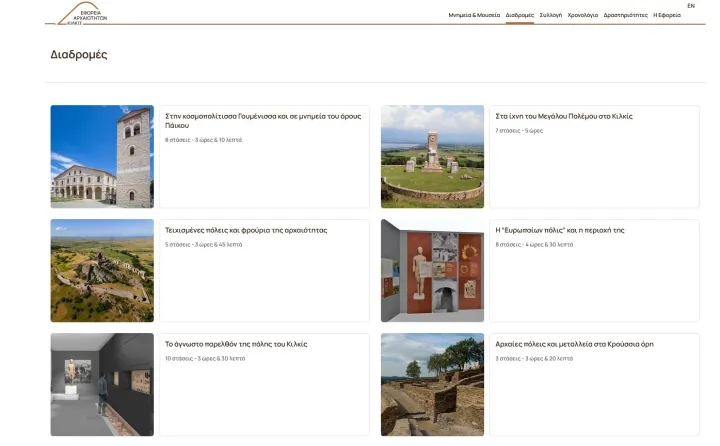Open the museum exhibit statue thumbnail
Viewport: 720px width, 446px height.
click(432, 270)
